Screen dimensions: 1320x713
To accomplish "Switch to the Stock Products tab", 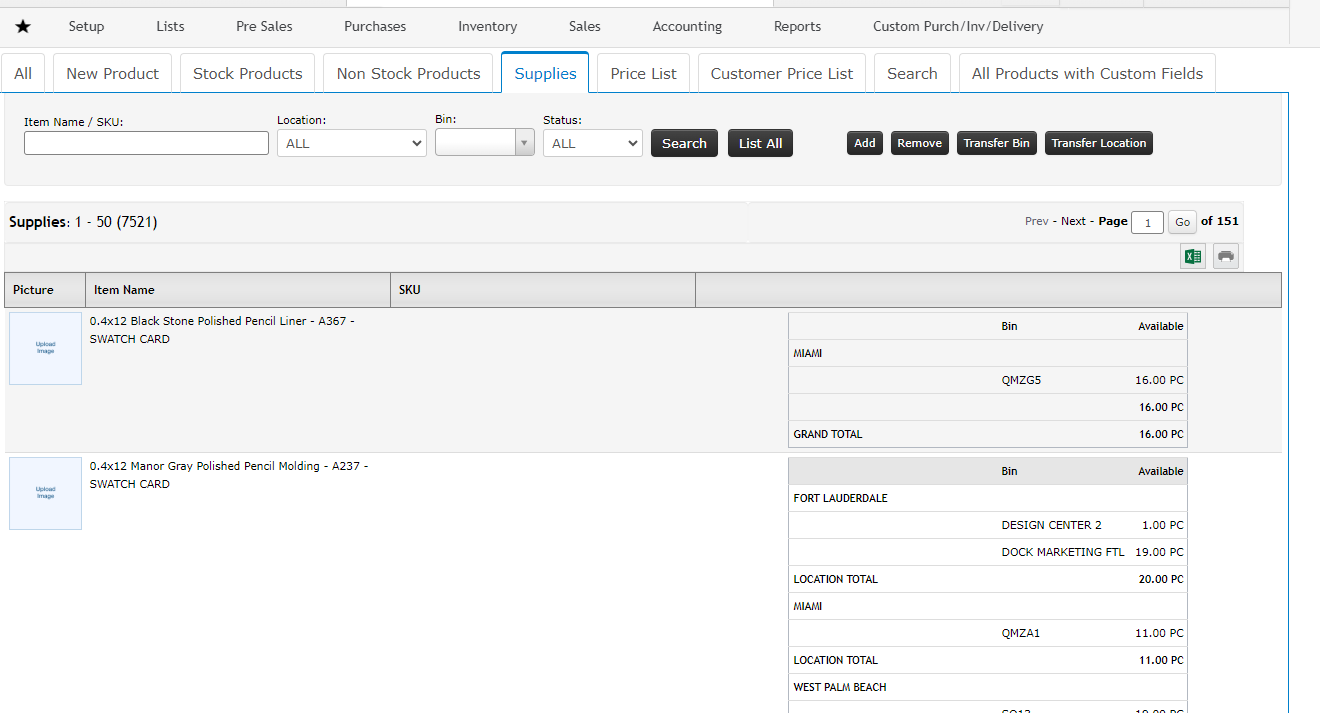I will coord(247,73).
